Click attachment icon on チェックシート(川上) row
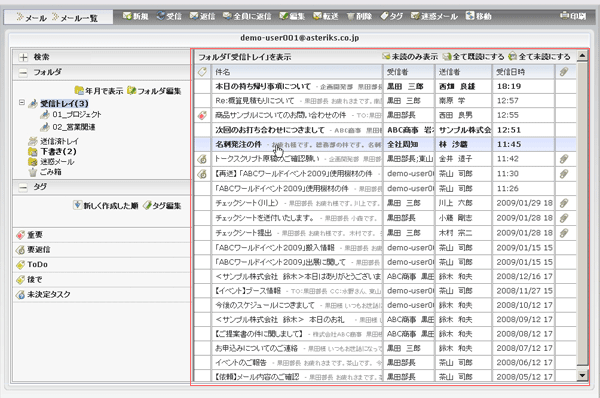This screenshot has width=600, height=398. pyautogui.click(x=564, y=203)
